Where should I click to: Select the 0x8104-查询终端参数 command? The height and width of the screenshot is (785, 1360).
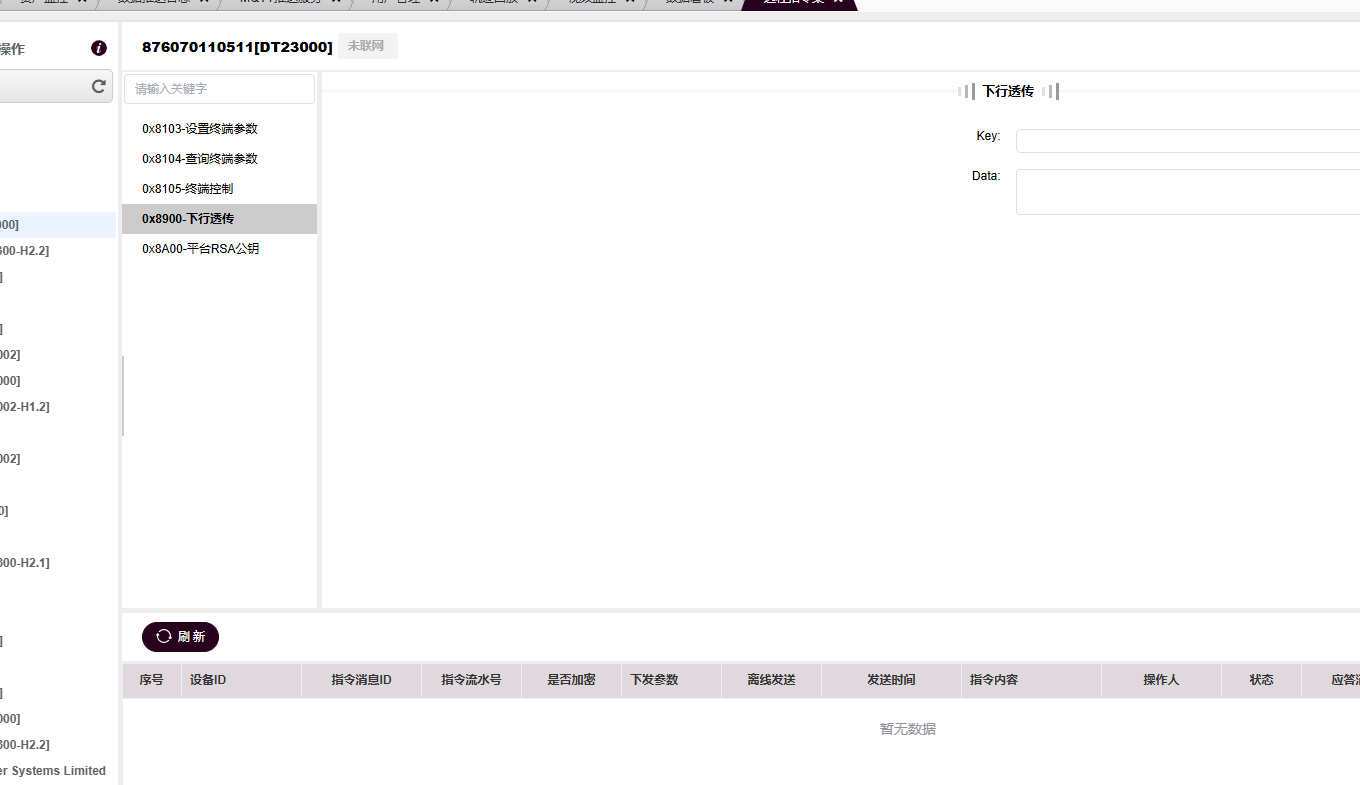click(200, 159)
